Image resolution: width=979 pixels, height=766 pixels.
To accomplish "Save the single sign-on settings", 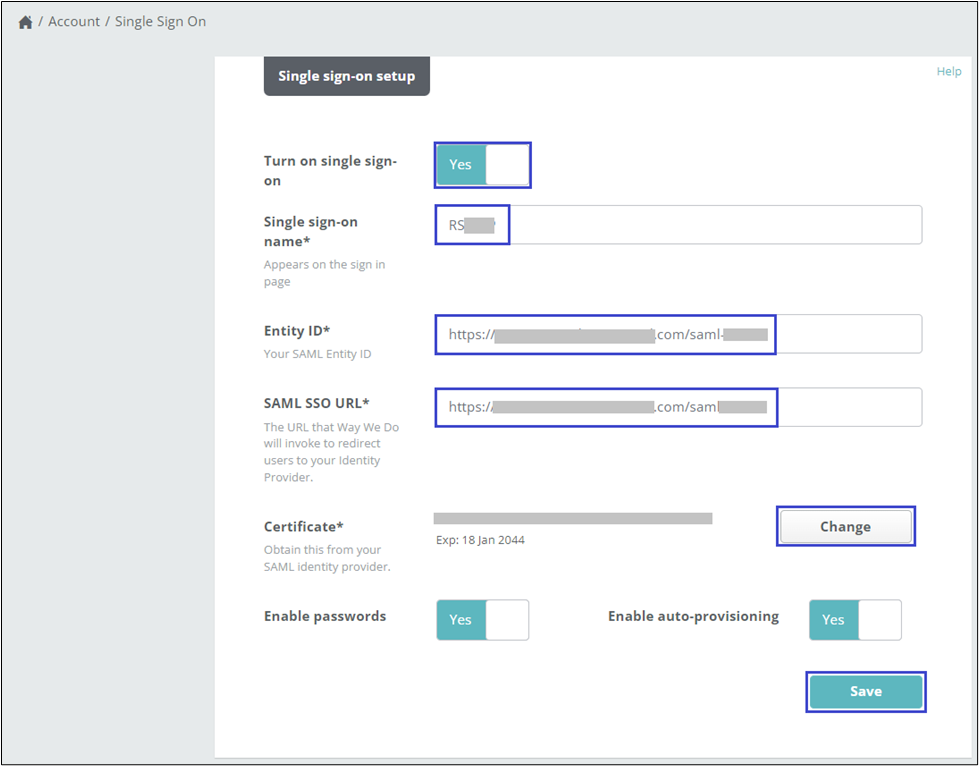I will tap(865, 691).
